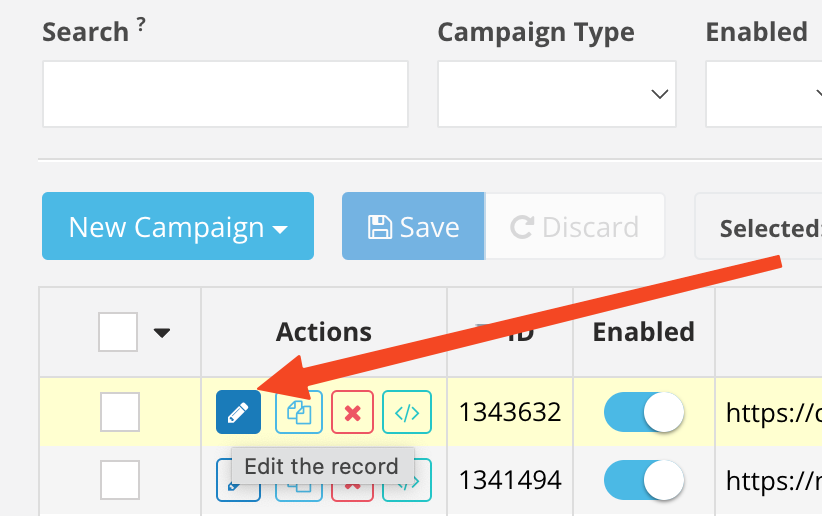The width and height of the screenshot is (822, 516).
Task: Toggle Enabled switch for campaign 1341494
Action: tap(644, 480)
